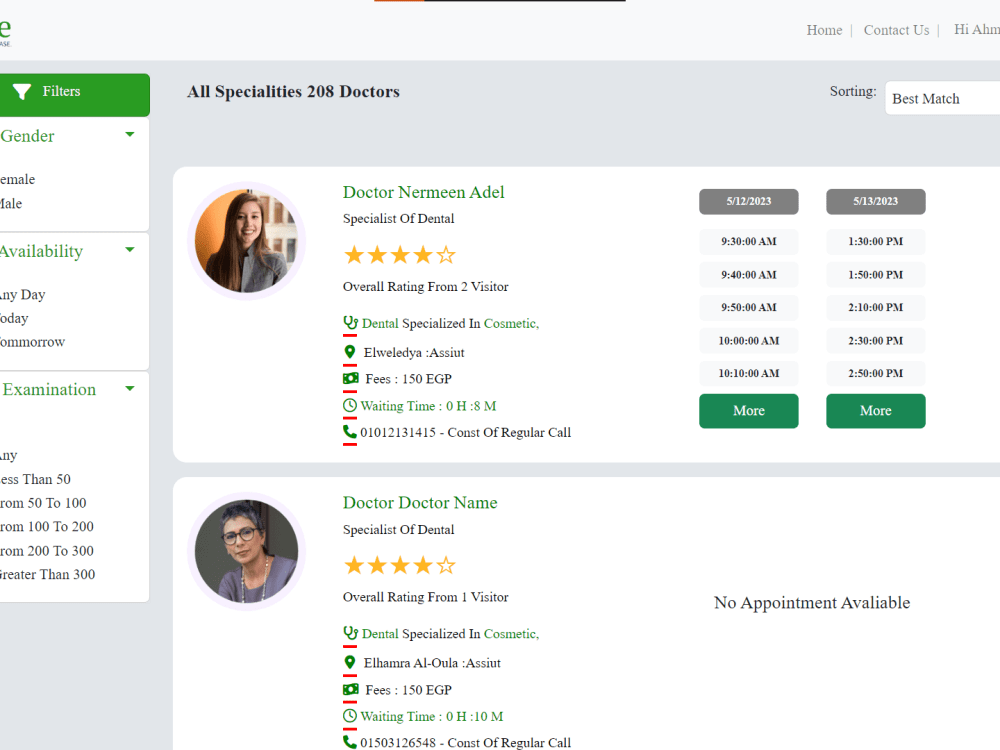Go to Home page

(824, 30)
